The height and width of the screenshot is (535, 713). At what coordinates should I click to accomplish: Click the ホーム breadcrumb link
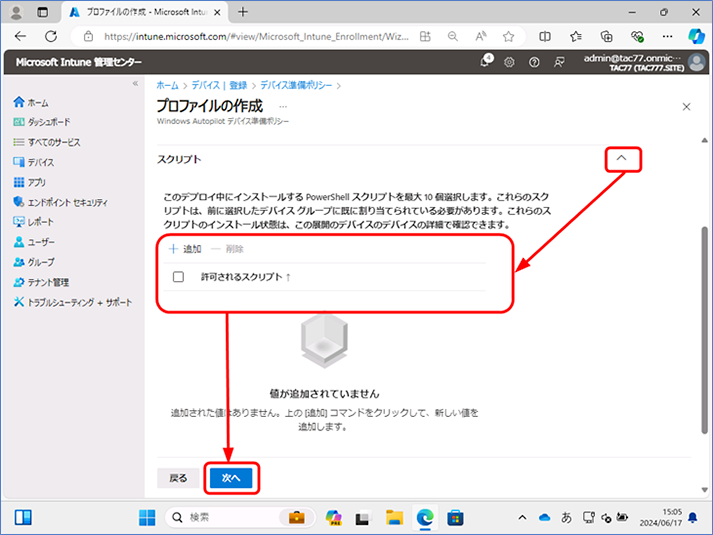point(167,85)
